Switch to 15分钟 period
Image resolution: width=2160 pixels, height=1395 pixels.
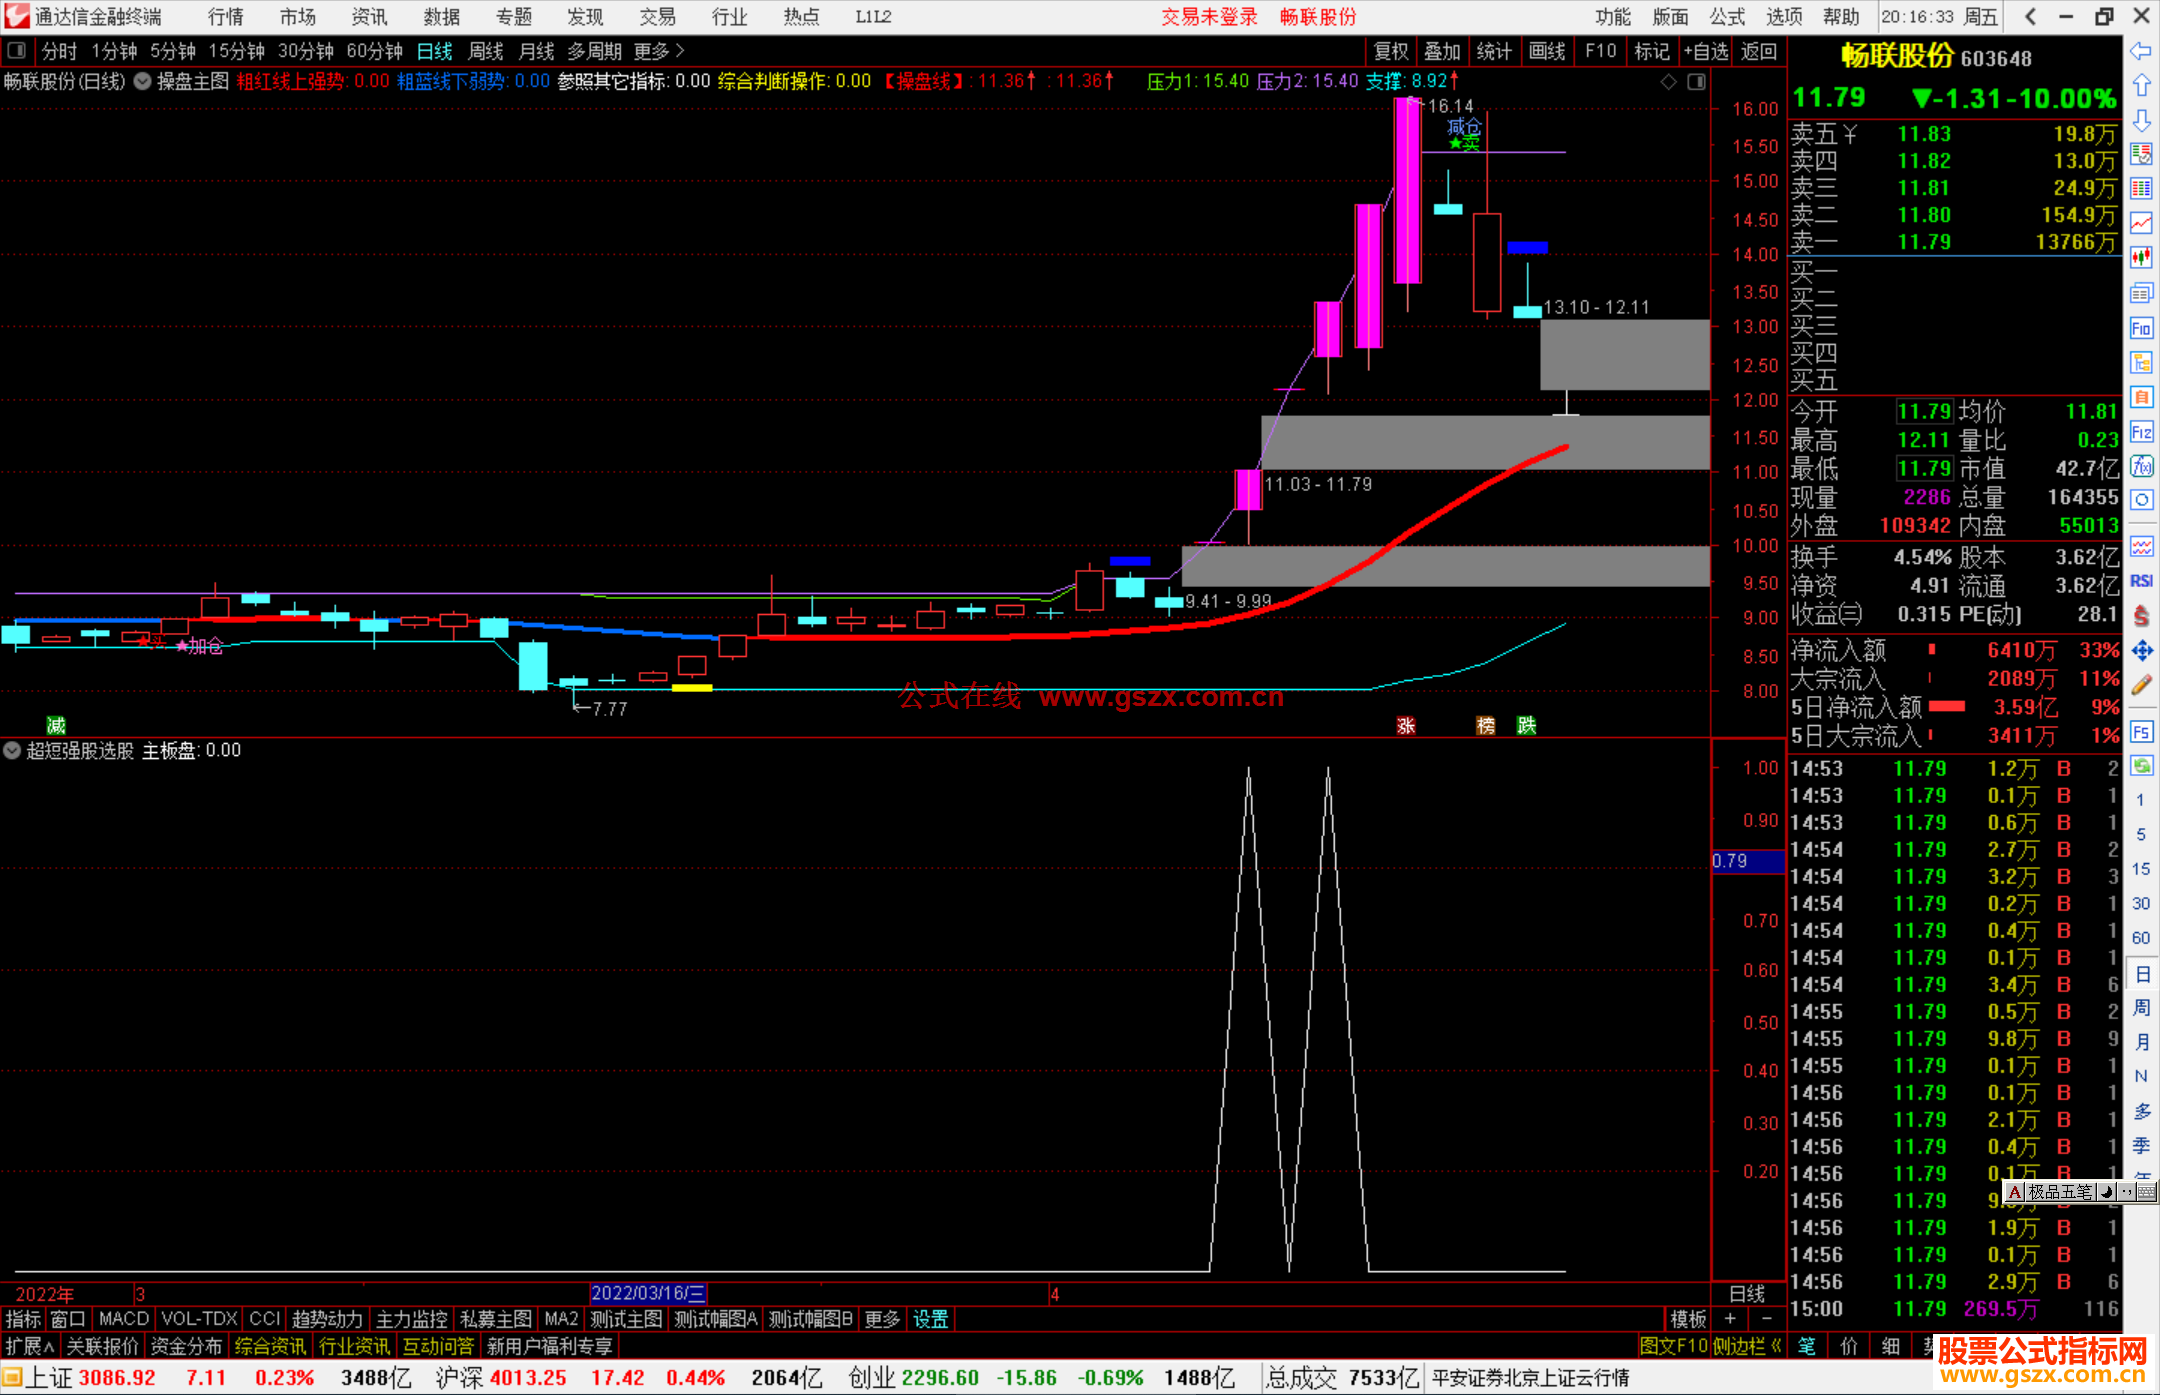tap(236, 51)
